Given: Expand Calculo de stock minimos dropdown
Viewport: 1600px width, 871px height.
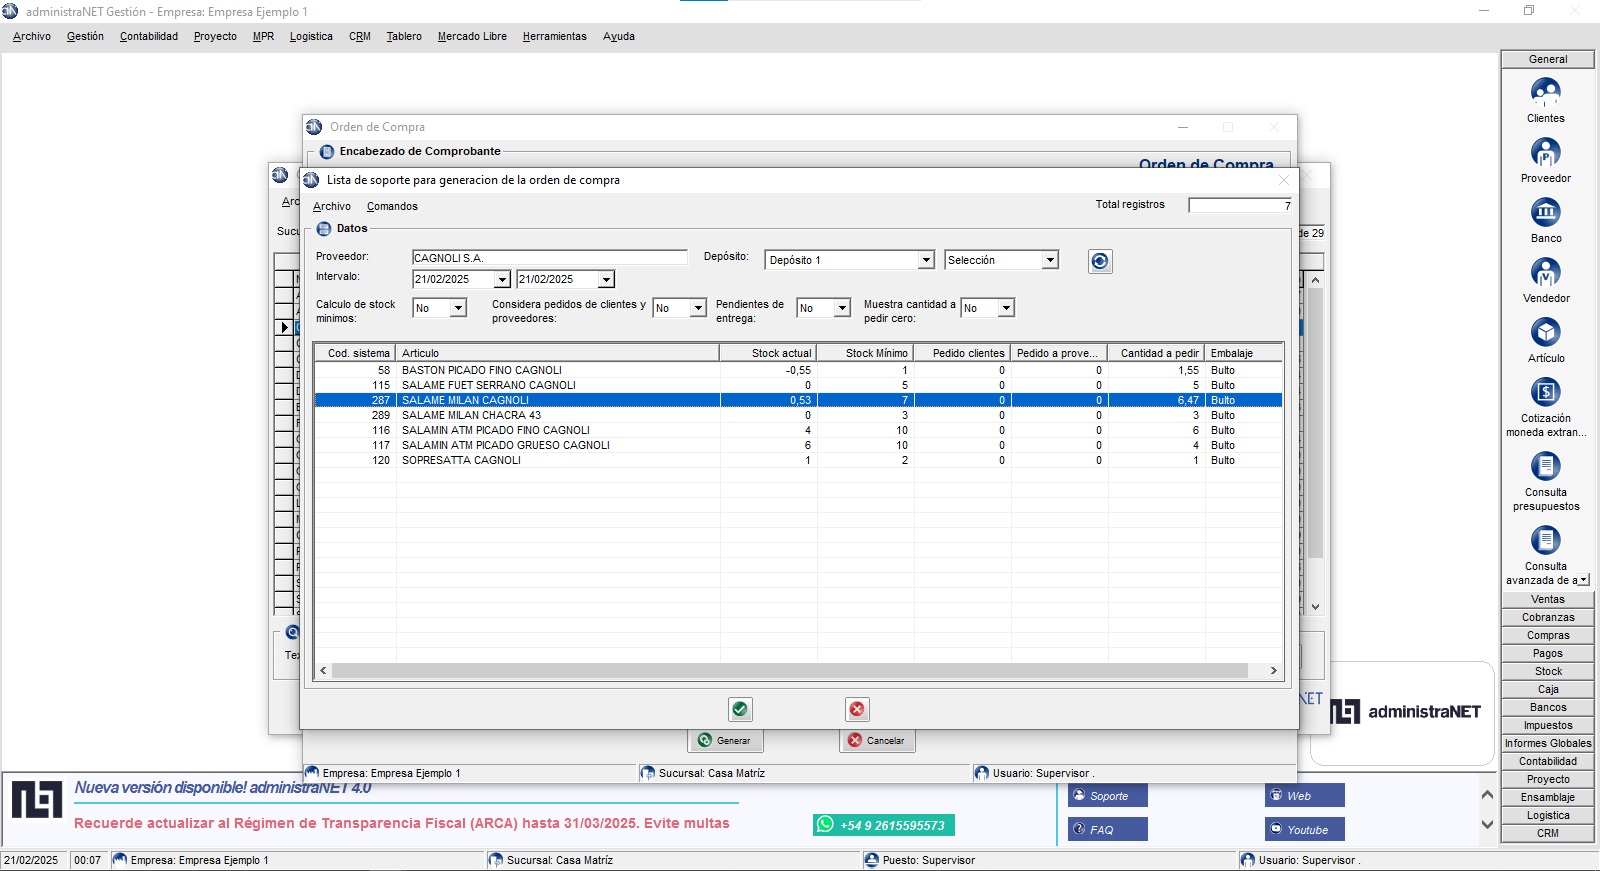Looking at the screenshot, I should click(x=458, y=308).
